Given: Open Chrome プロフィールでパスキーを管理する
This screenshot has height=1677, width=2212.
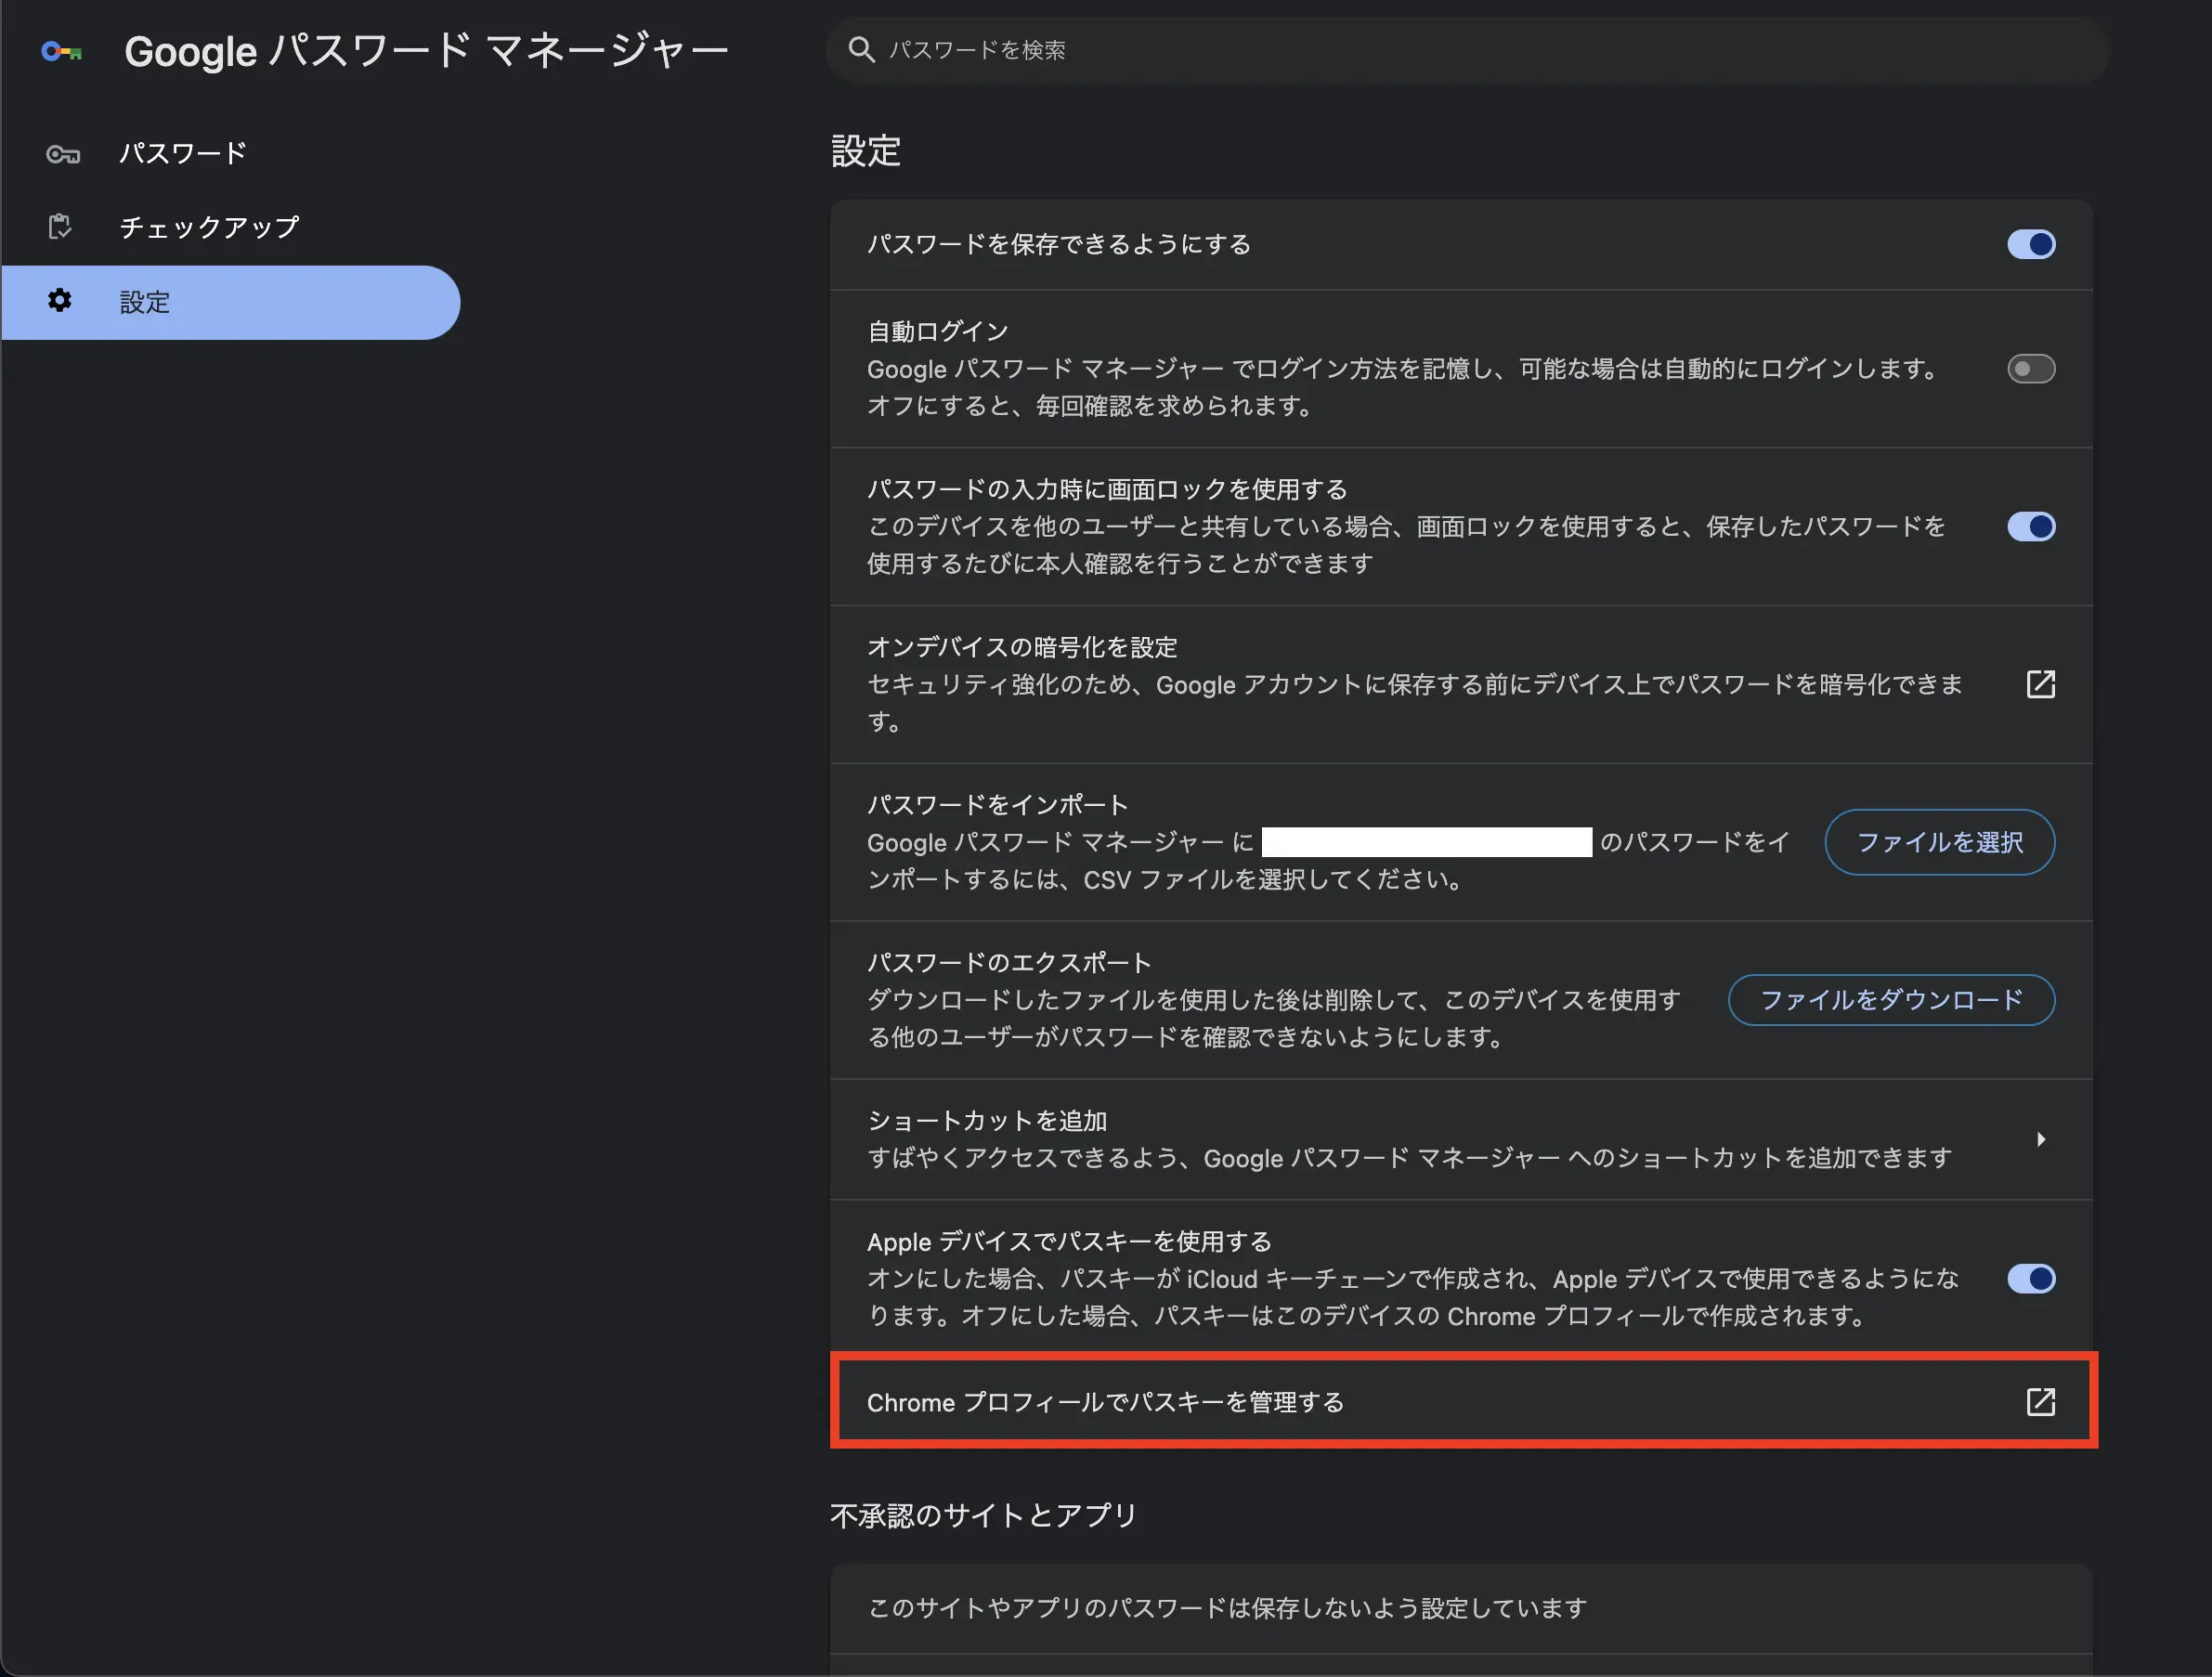Looking at the screenshot, I should (x=1106, y=1401).
